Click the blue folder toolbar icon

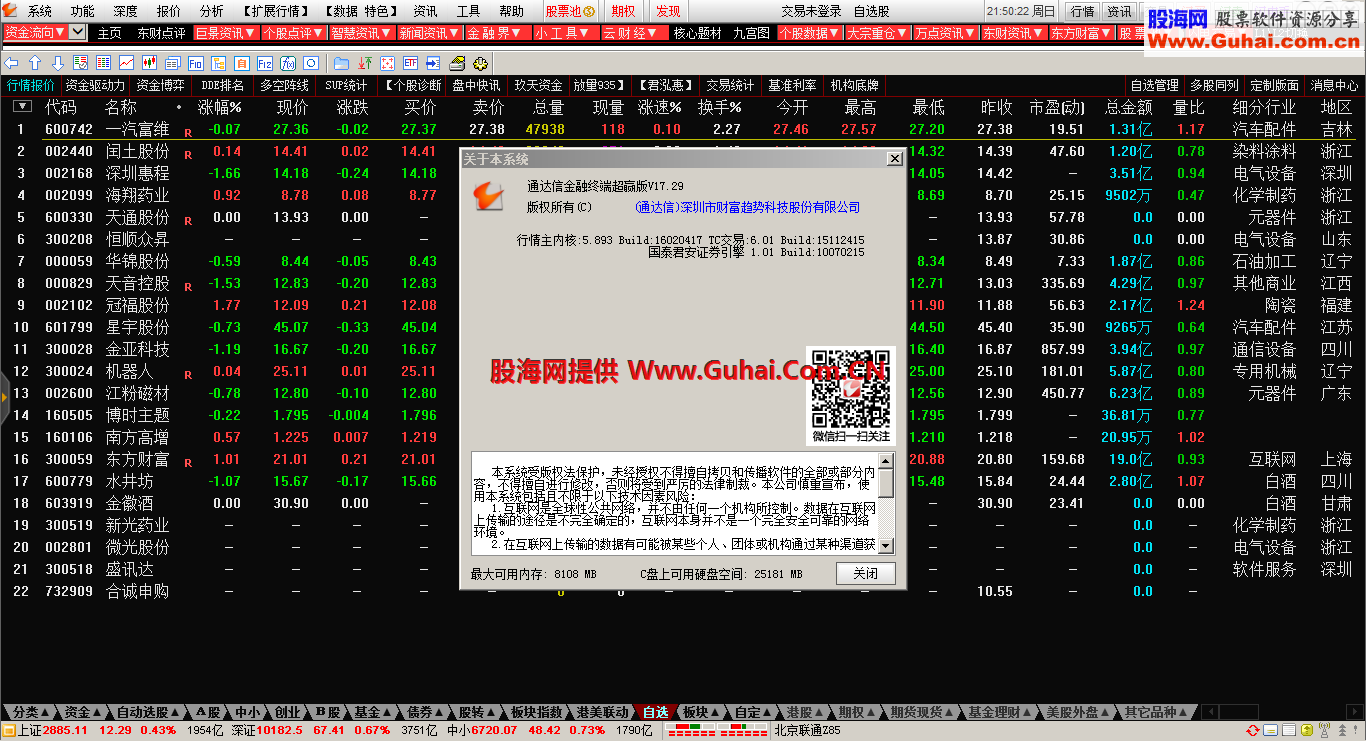point(341,62)
